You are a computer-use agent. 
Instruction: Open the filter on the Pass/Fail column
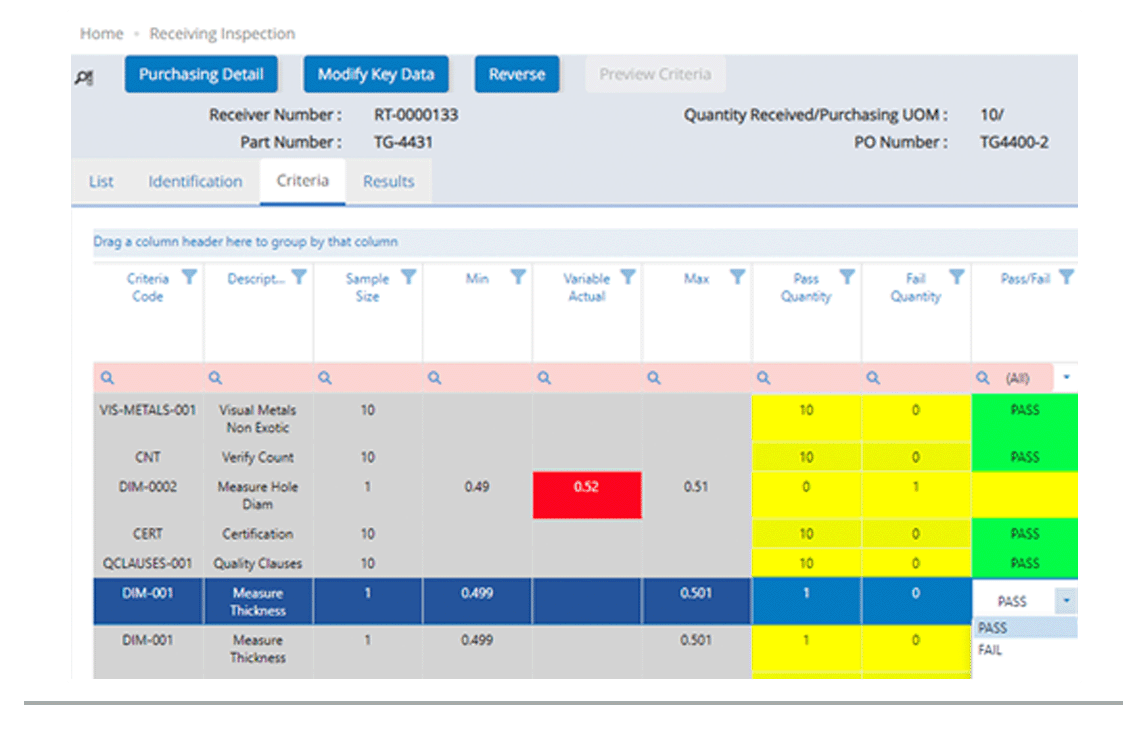pyautogui.click(x=1068, y=277)
